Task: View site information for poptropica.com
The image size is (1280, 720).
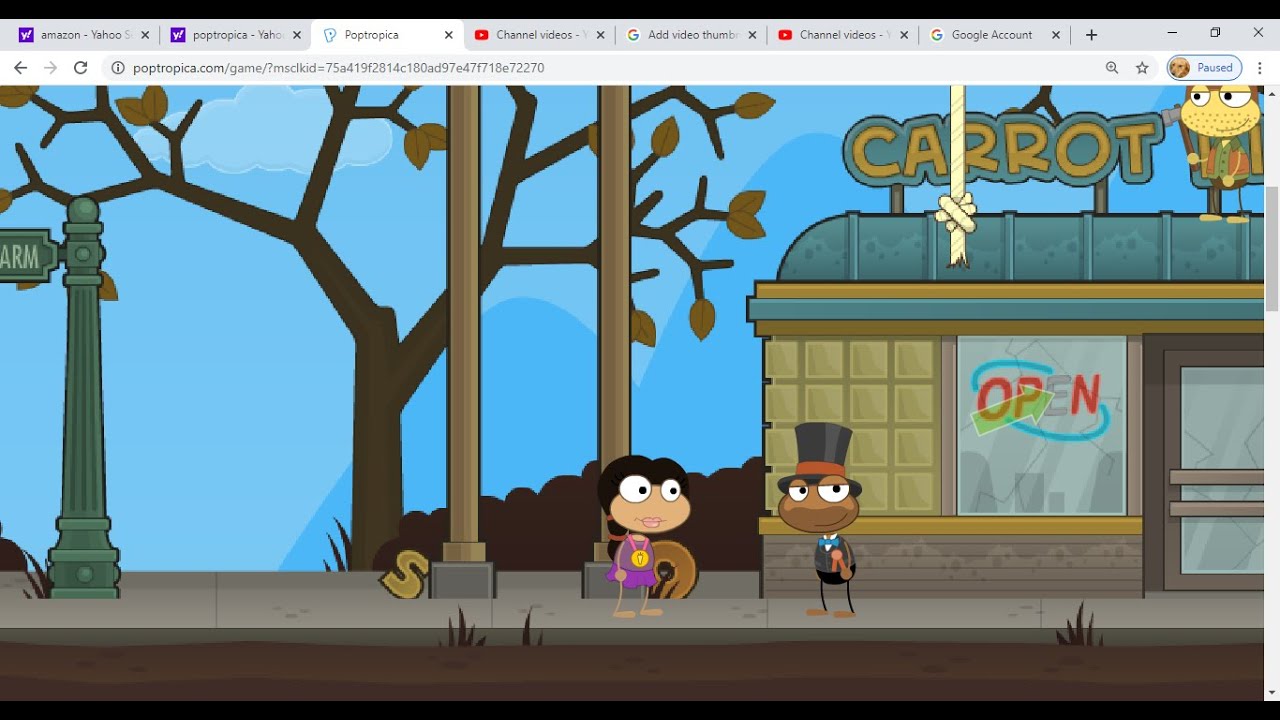Action: (118, 68)
